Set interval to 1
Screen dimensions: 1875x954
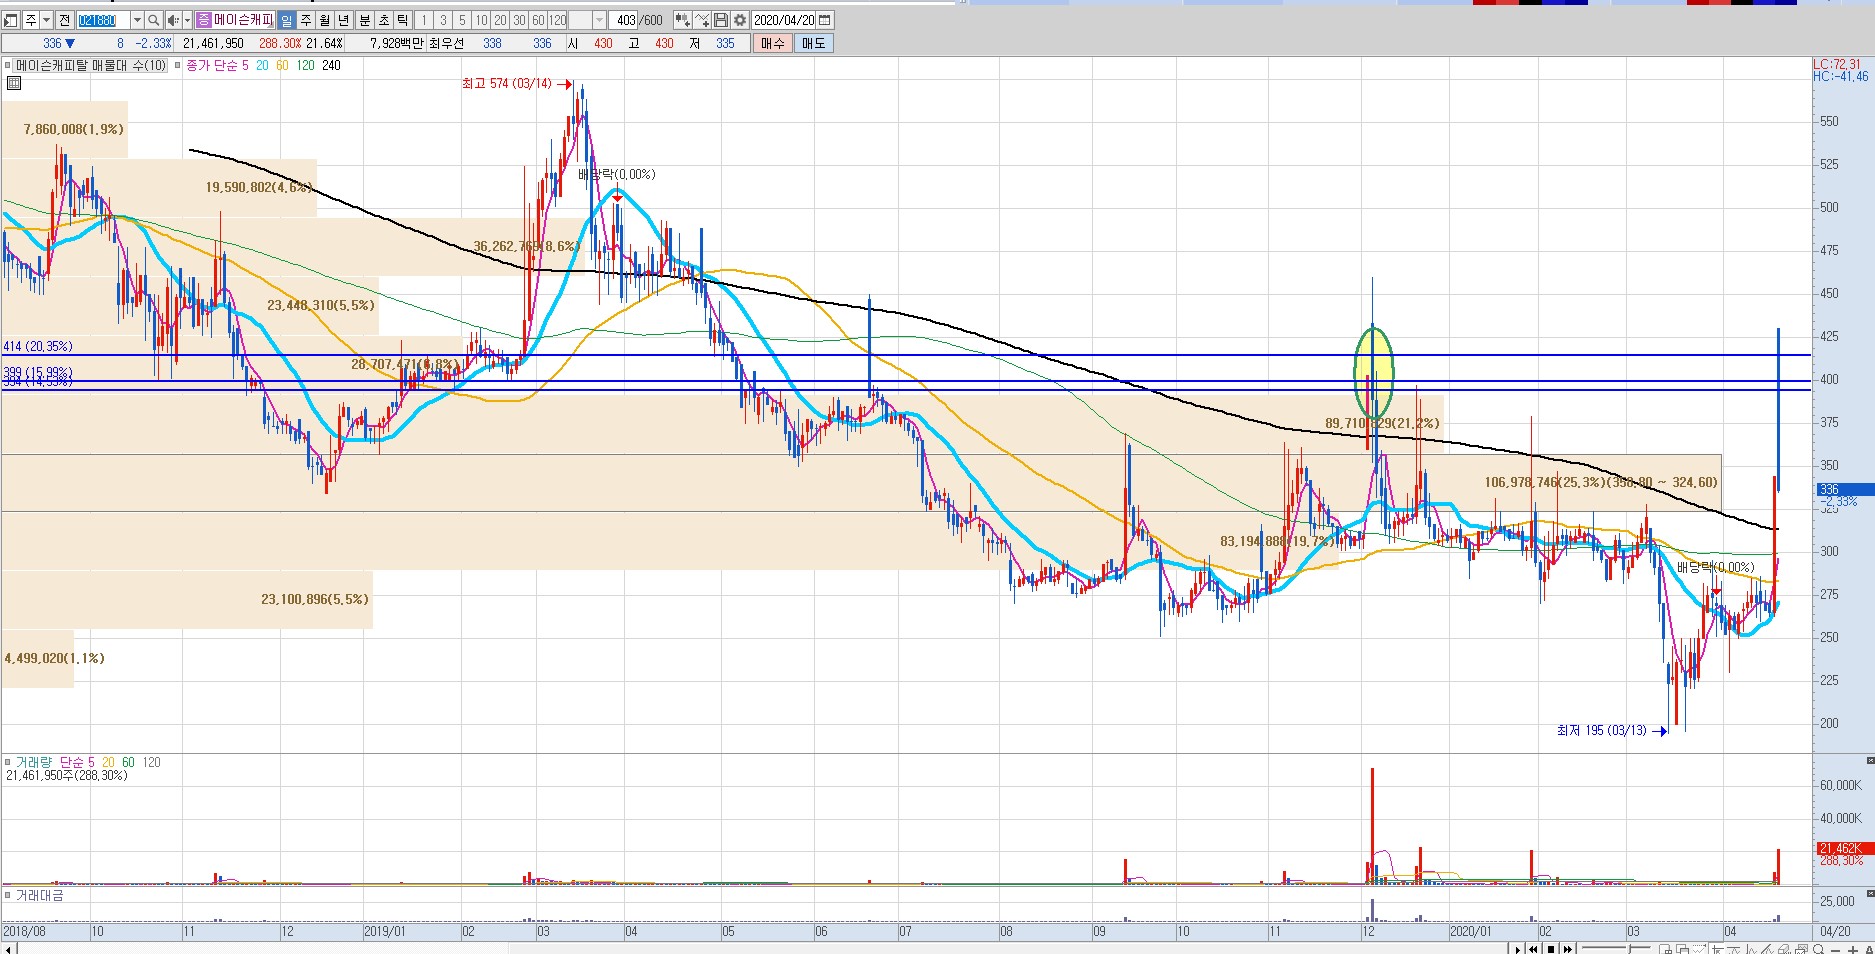coord(424,20)
